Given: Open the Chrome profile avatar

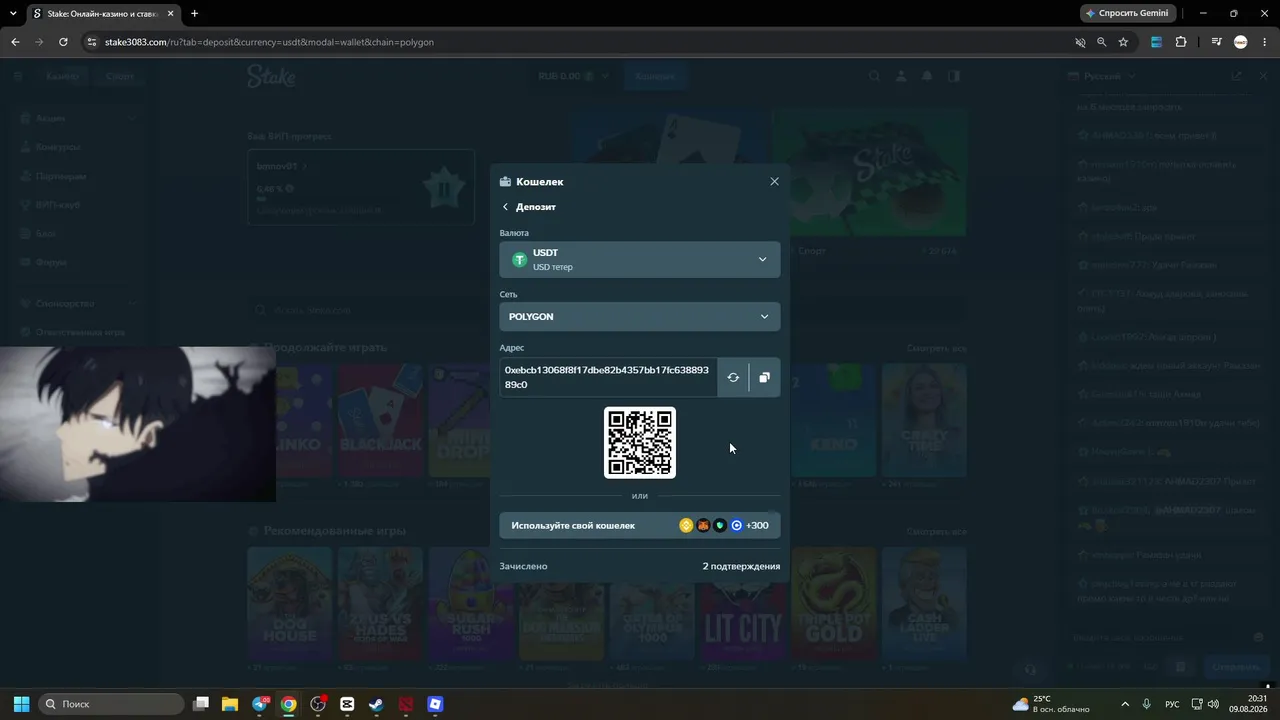Looking at the screenshot, I should (1241, 42).
